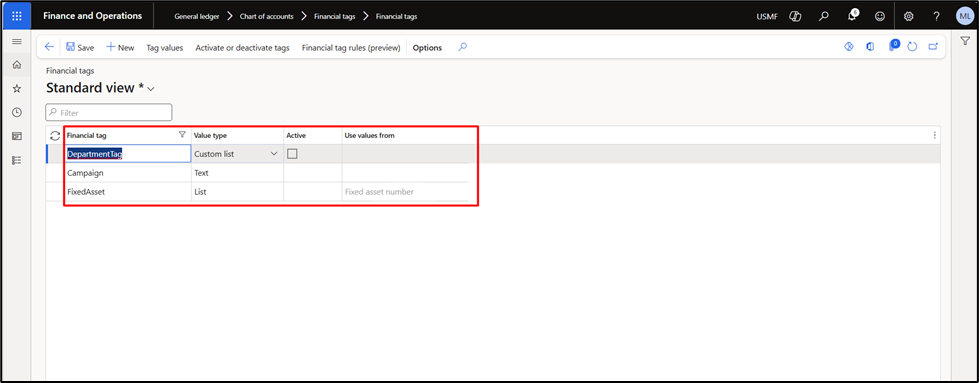Expand the Standard view chevron
The height and width of the screenshot is (383, 979).
tap(150, 89)
